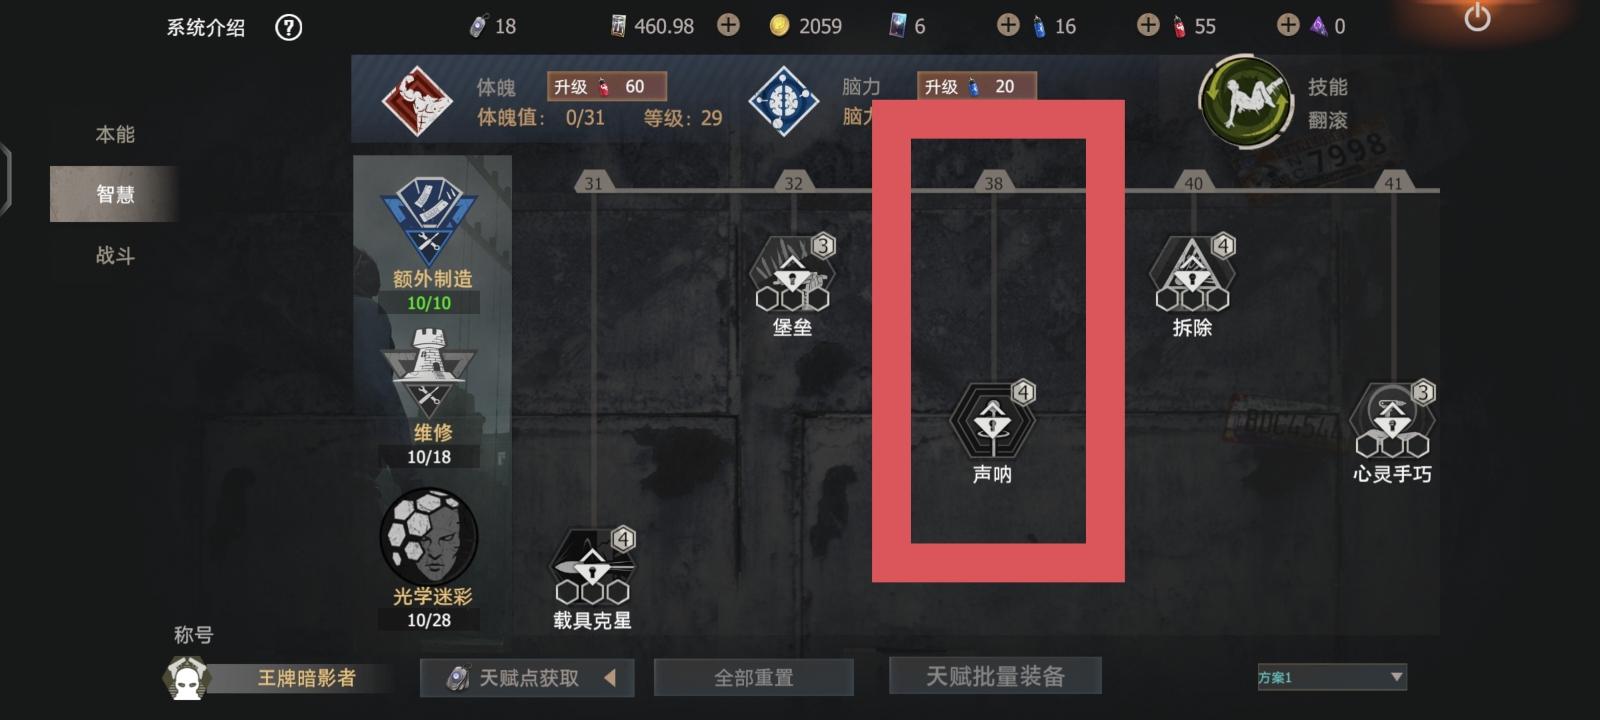Upgrade 体魄 with the 升级 60 button

tap(607, 87)
